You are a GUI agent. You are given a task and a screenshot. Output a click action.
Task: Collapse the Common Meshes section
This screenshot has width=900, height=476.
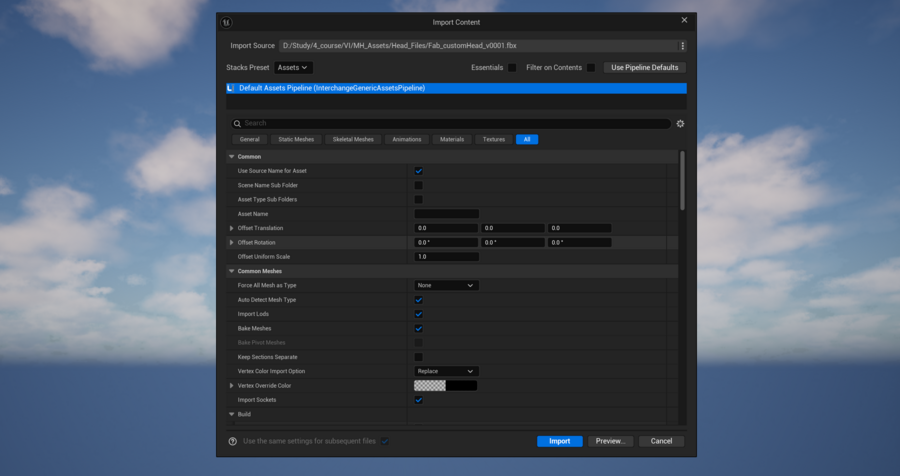[x=232, y=271]
